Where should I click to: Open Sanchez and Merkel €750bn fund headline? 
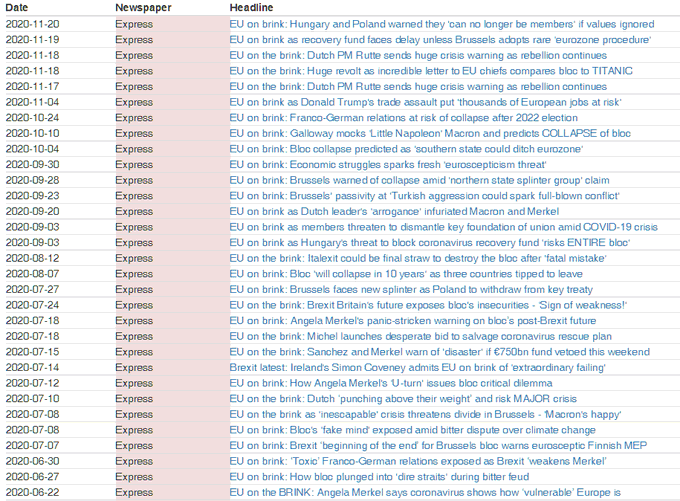[x=440, y=352]
